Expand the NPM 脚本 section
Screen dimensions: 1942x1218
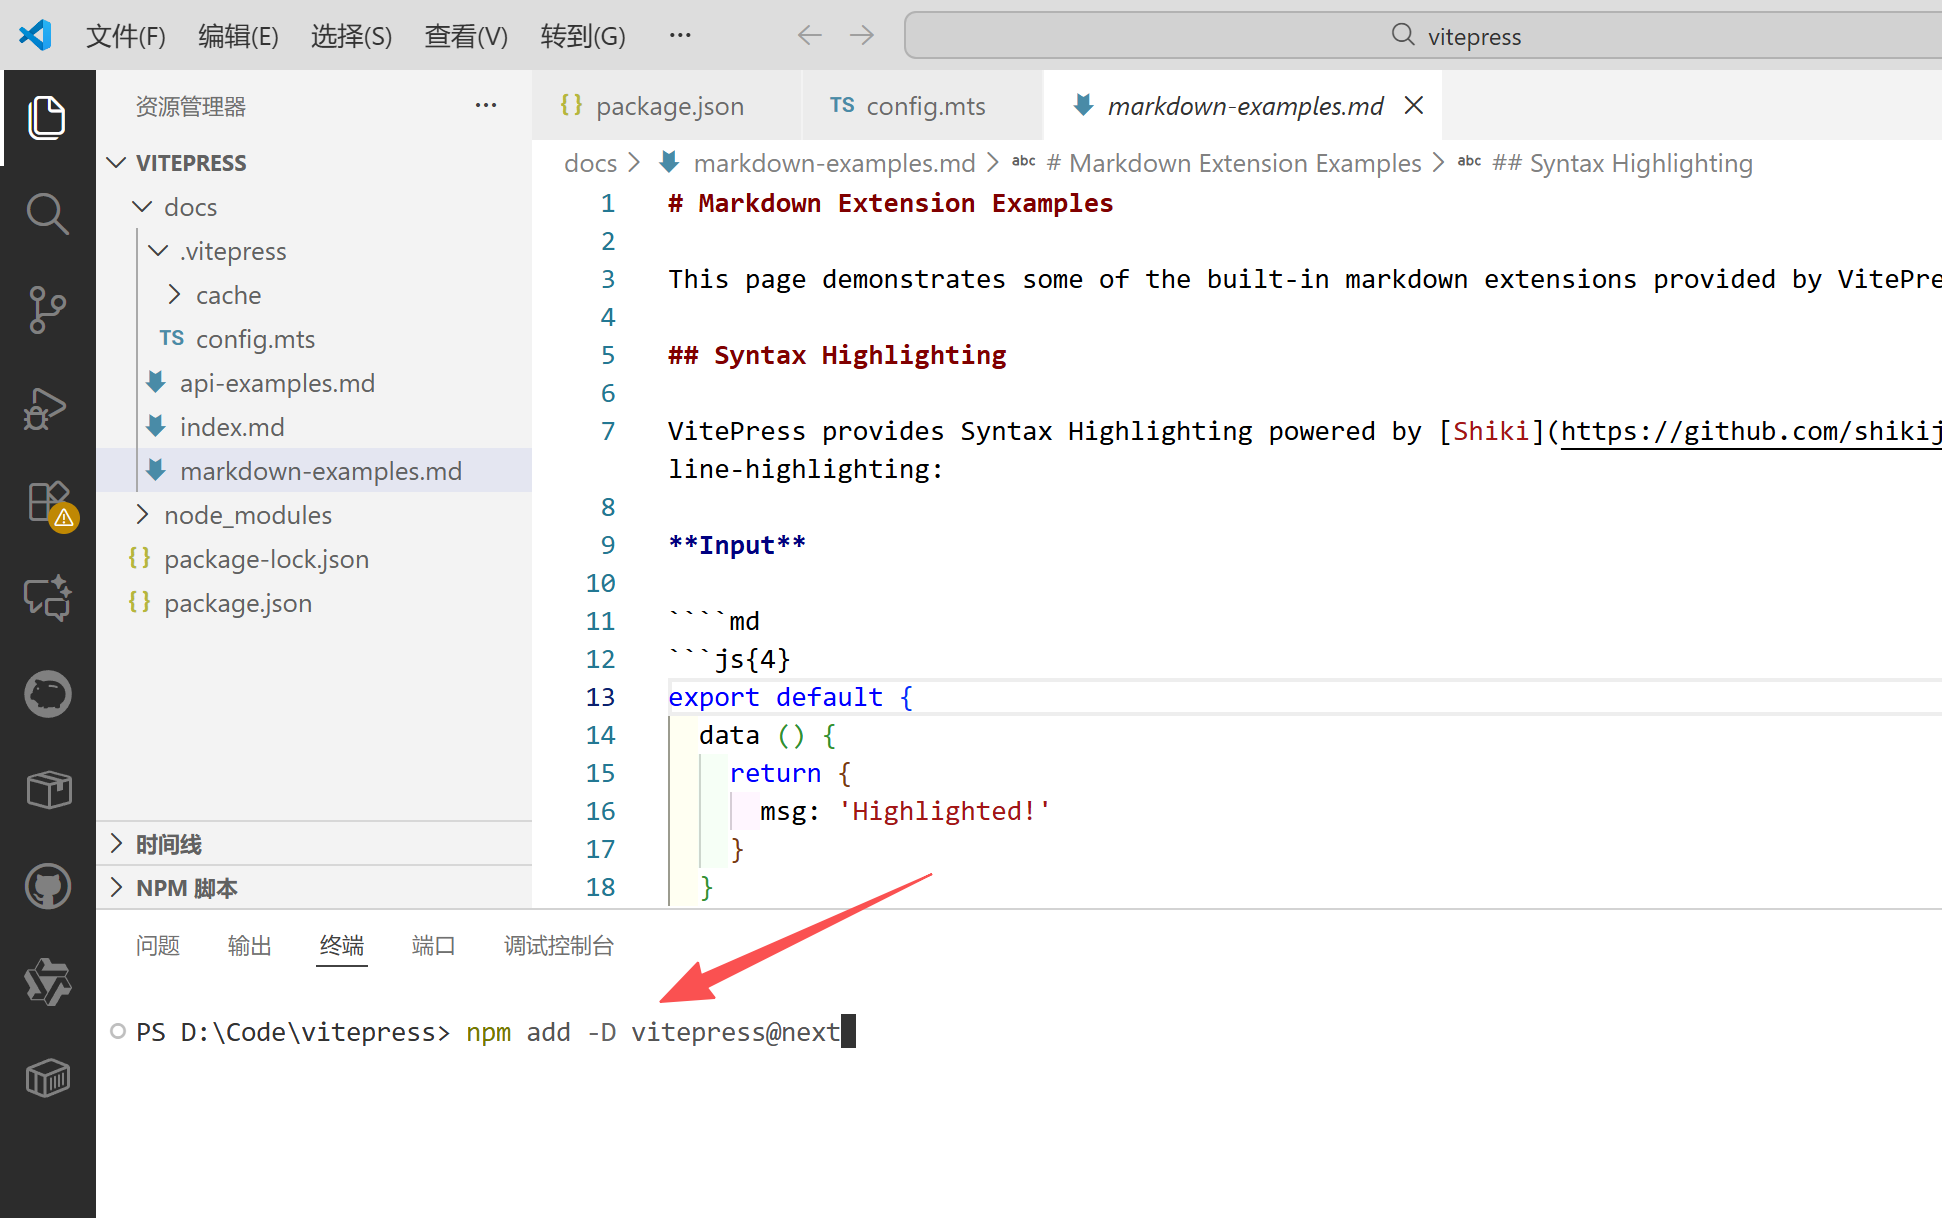pos(186,888)
